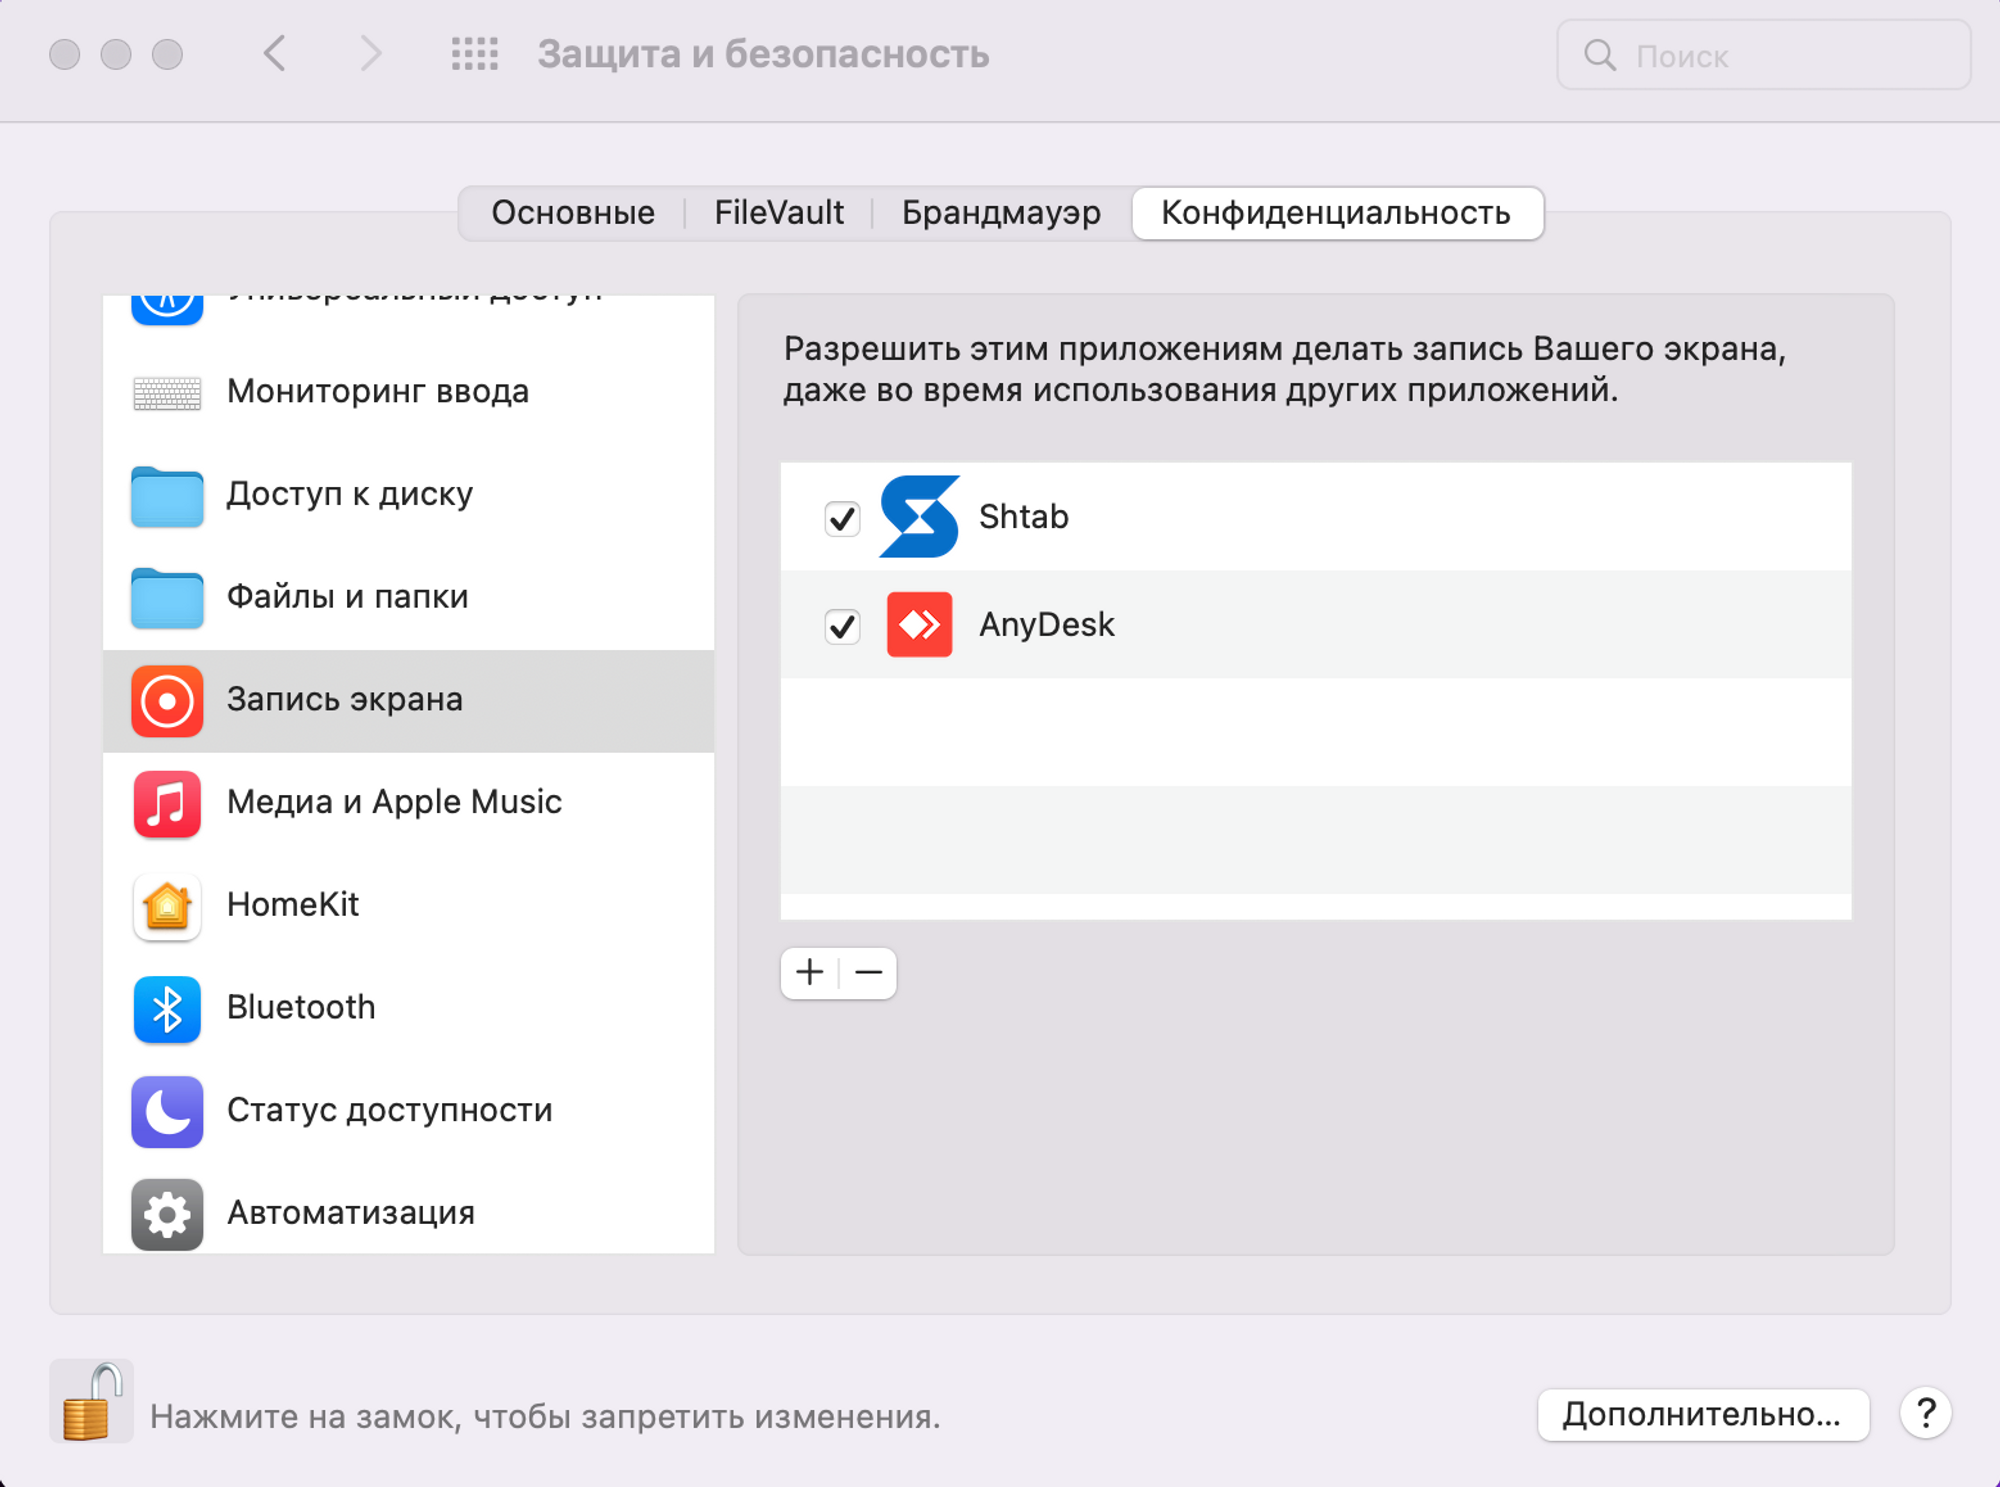Switch to the FileVault tab
Viewport: 2000px width, 1487px height.
pyautogui.click(x=778, y=213)
